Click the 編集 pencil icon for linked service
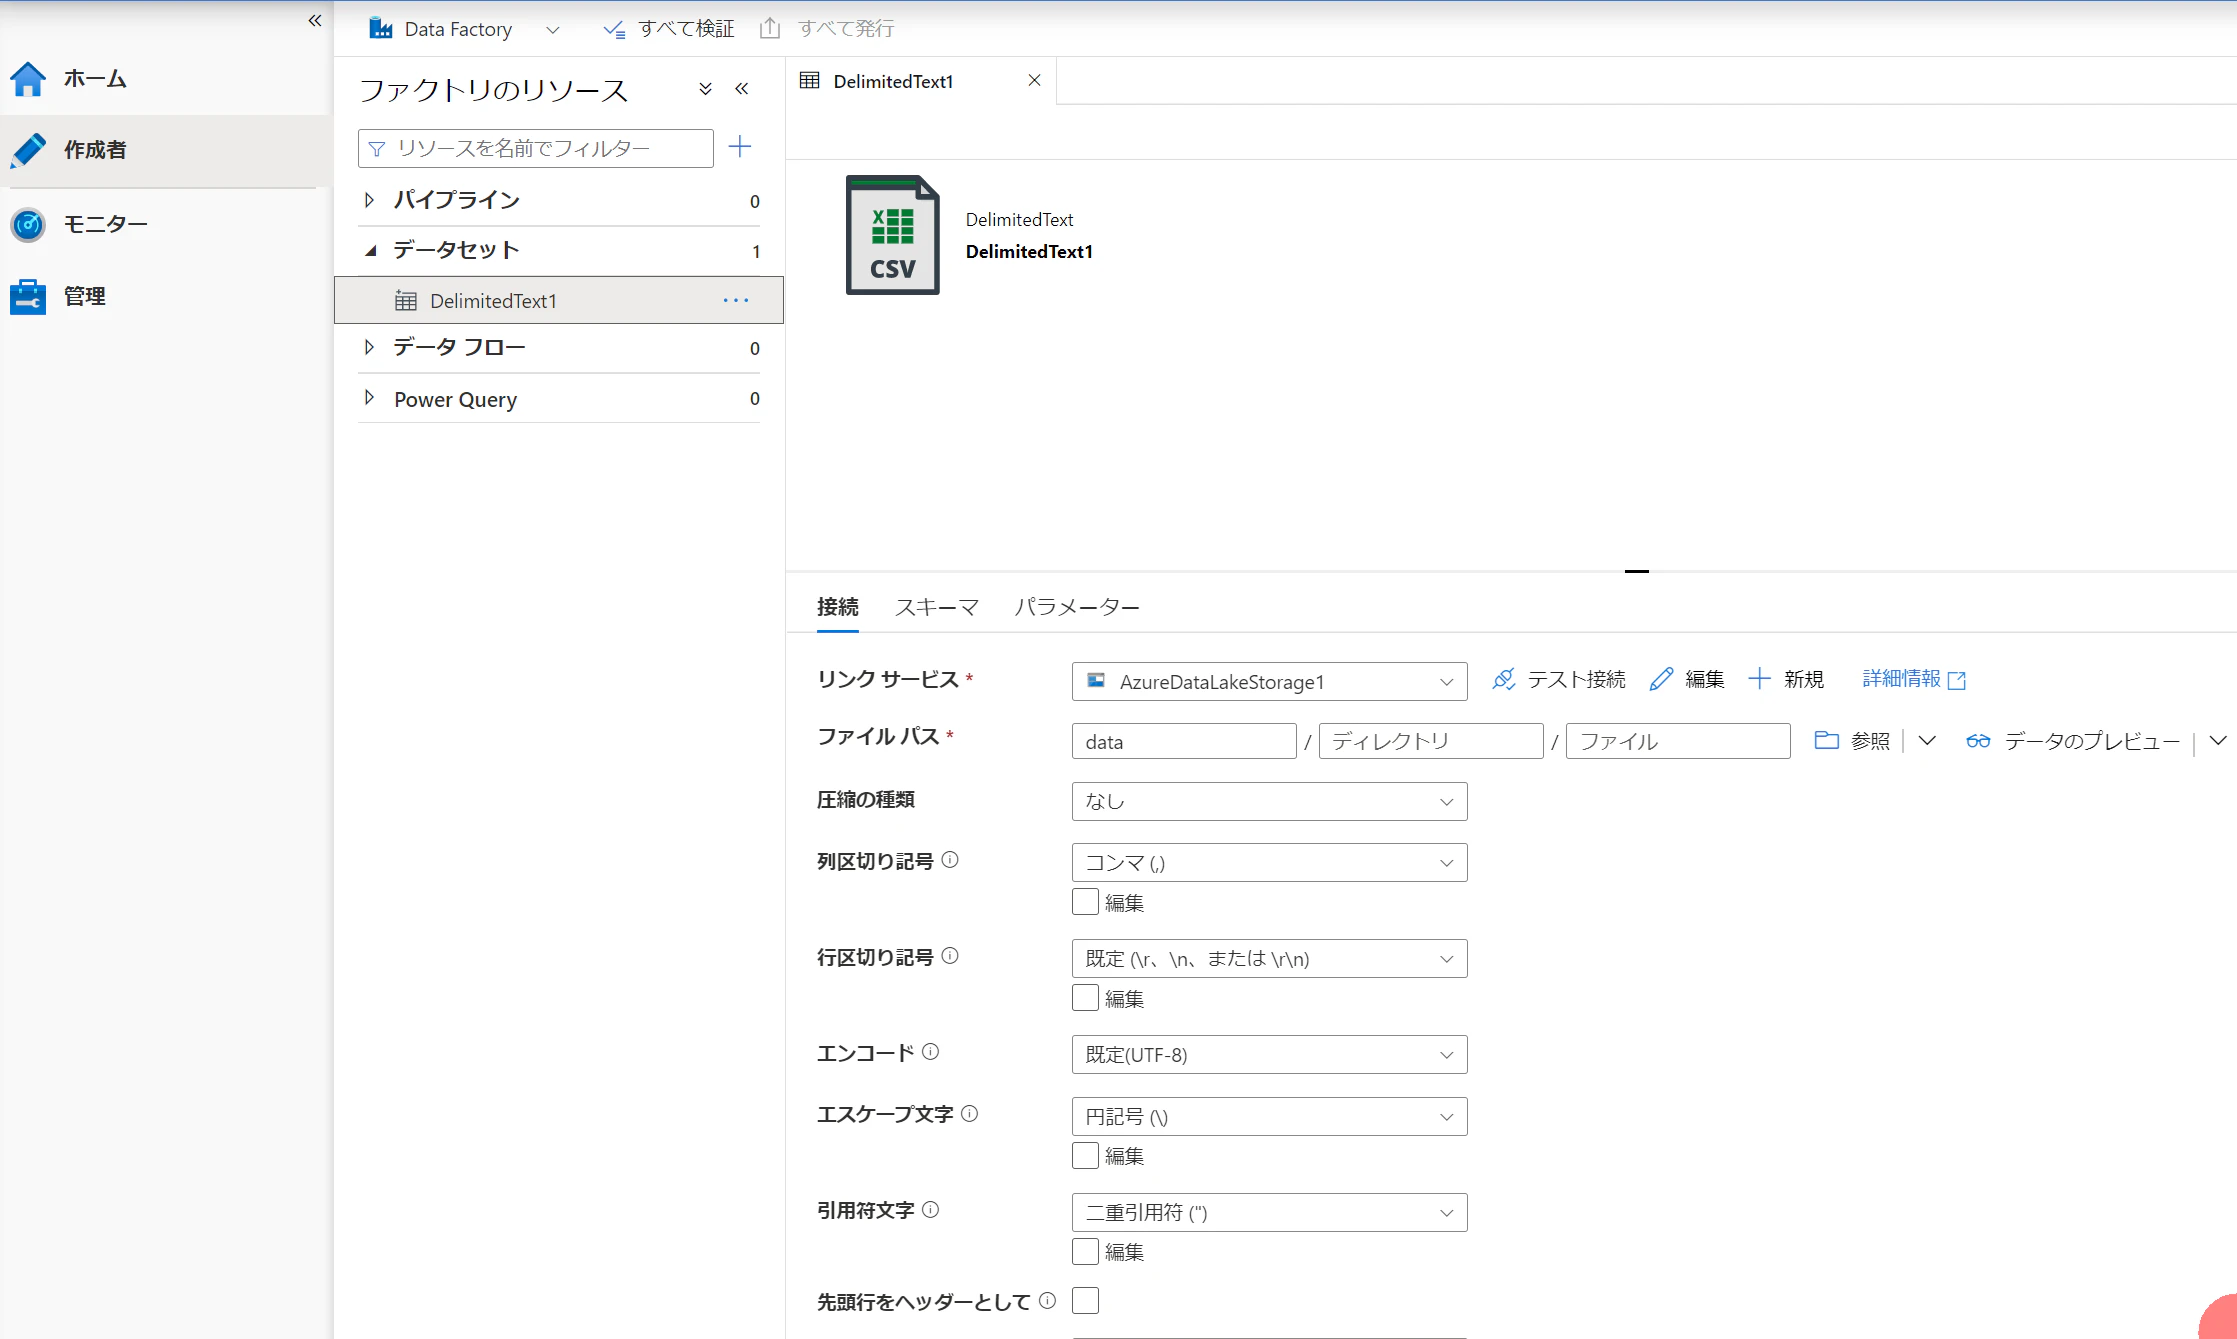 click(1661, 680)
